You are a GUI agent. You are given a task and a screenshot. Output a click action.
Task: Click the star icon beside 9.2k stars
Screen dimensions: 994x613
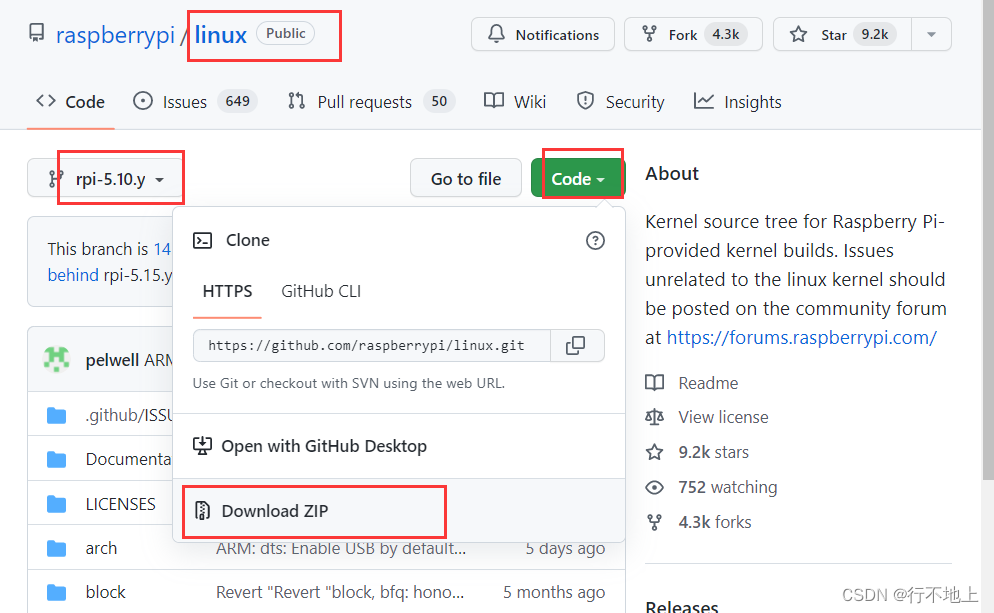tap(654, 452)
